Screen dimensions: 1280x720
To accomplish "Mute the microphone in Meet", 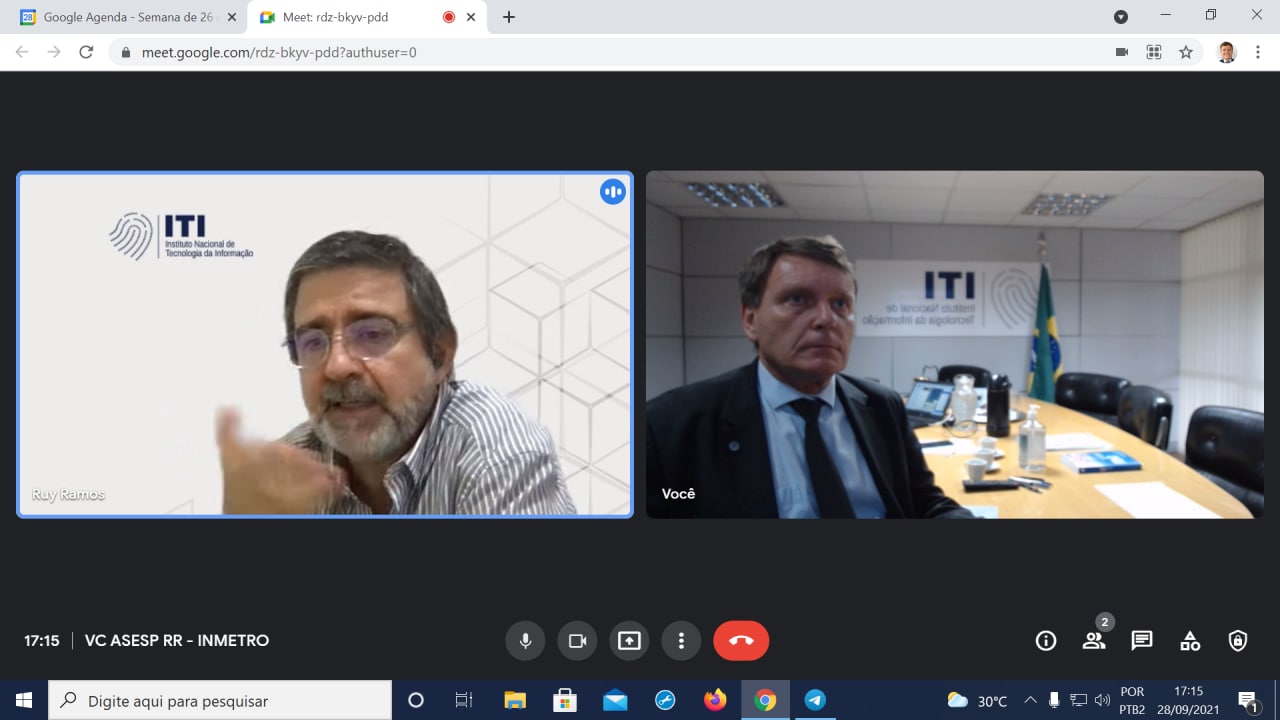I will [x=525, y=641].
